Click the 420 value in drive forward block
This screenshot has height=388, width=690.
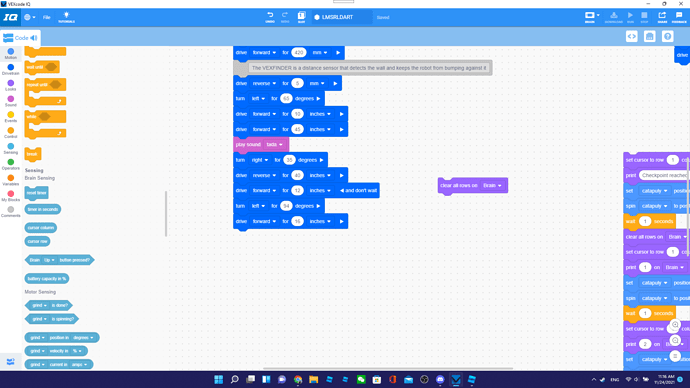pyautogui.click(x=299, y=53)
